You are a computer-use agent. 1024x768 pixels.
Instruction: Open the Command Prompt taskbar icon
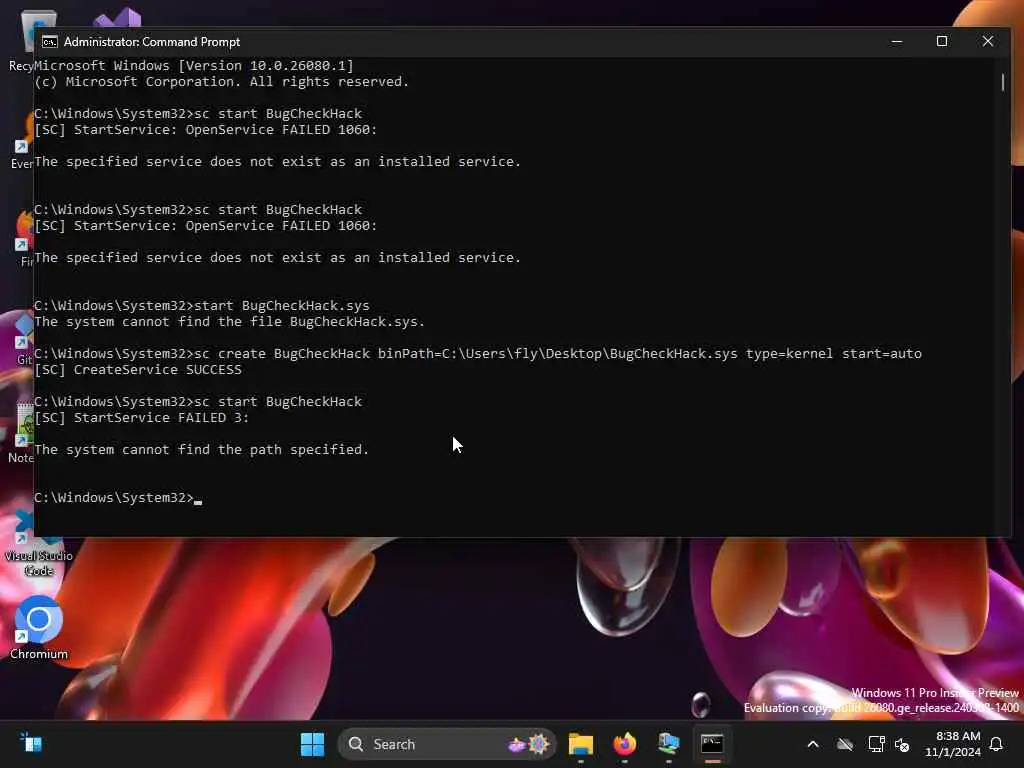(x=712, y=744)
